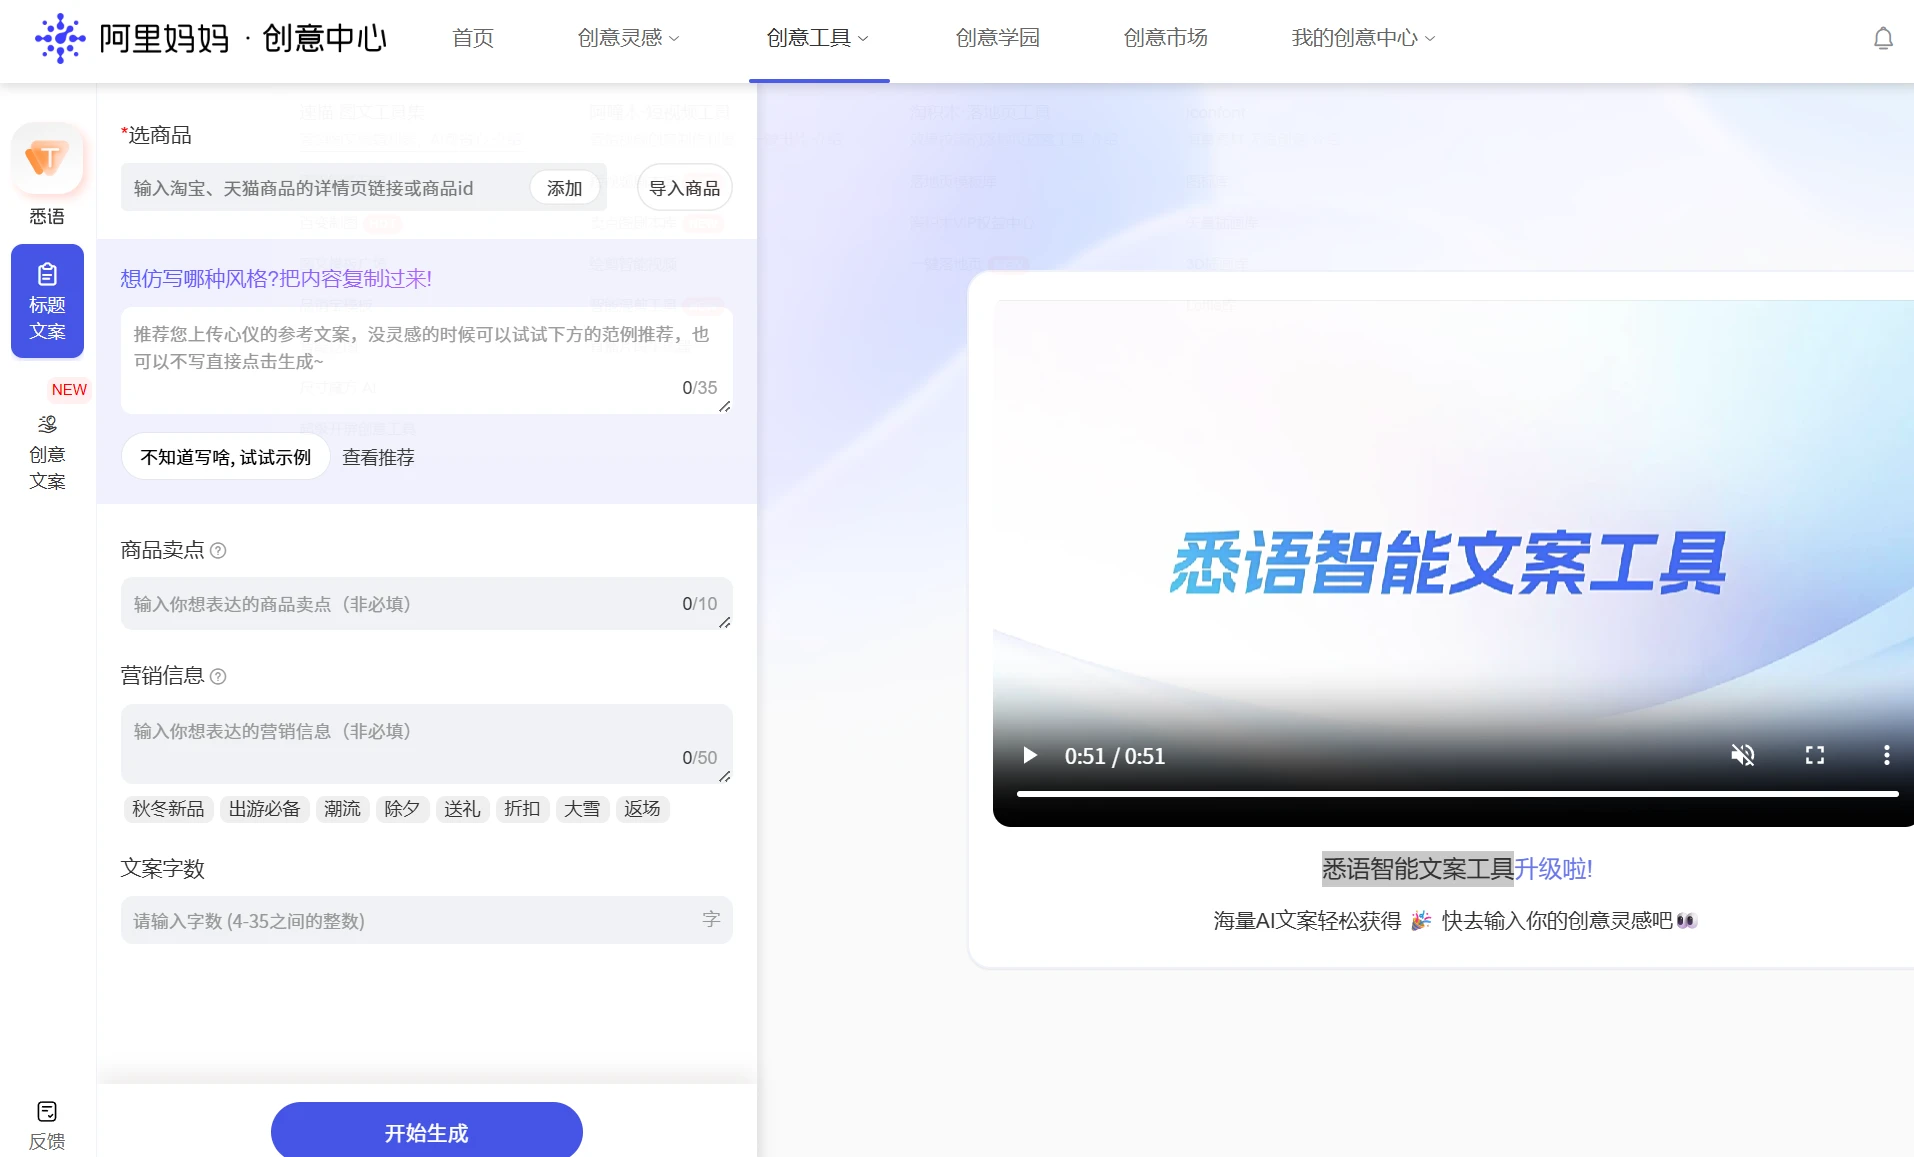
Task: Select the 潮流 tag
Action: tap(342, 809)
